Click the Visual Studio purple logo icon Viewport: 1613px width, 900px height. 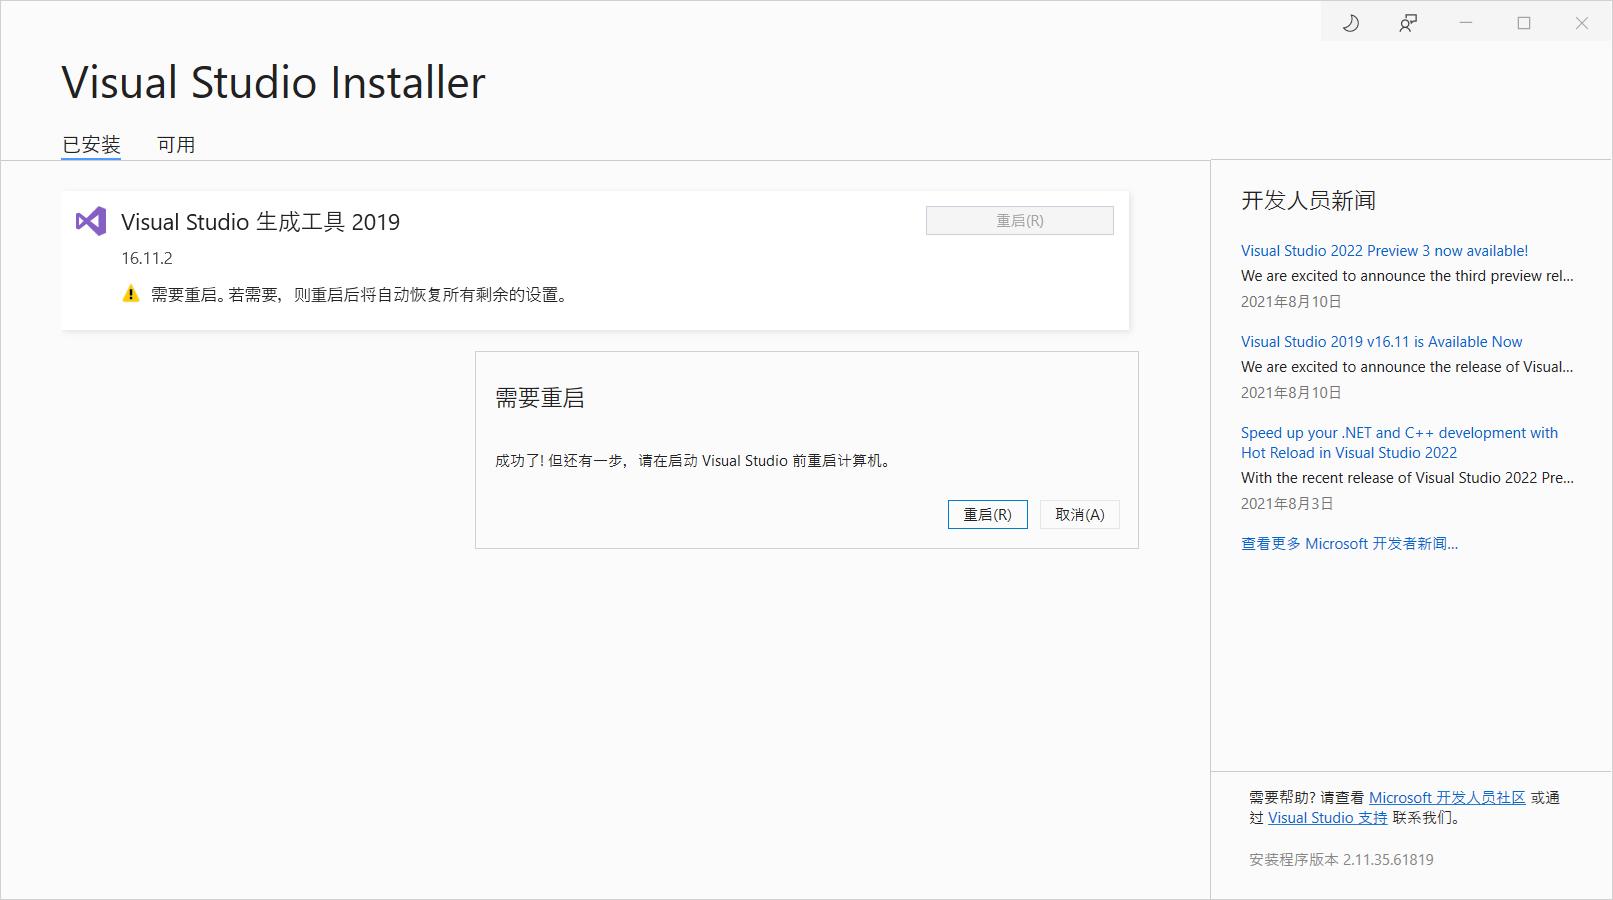(91, 221)
